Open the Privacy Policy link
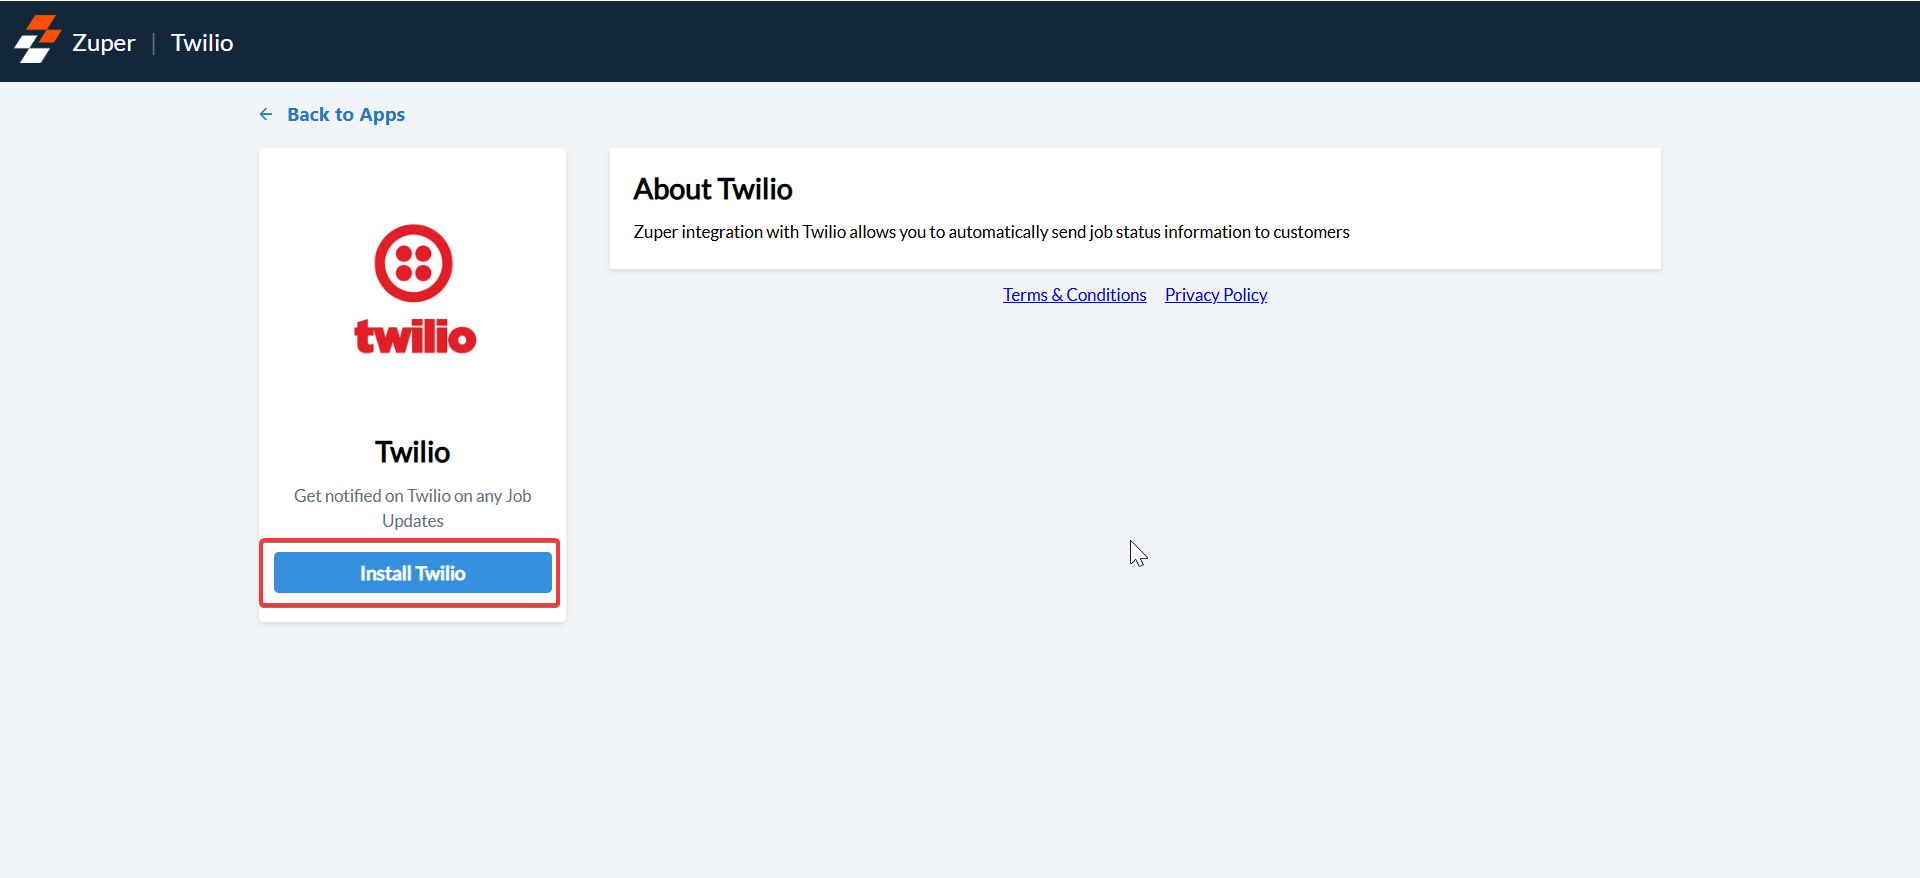1920x878 pixels. coord(1216,295)
